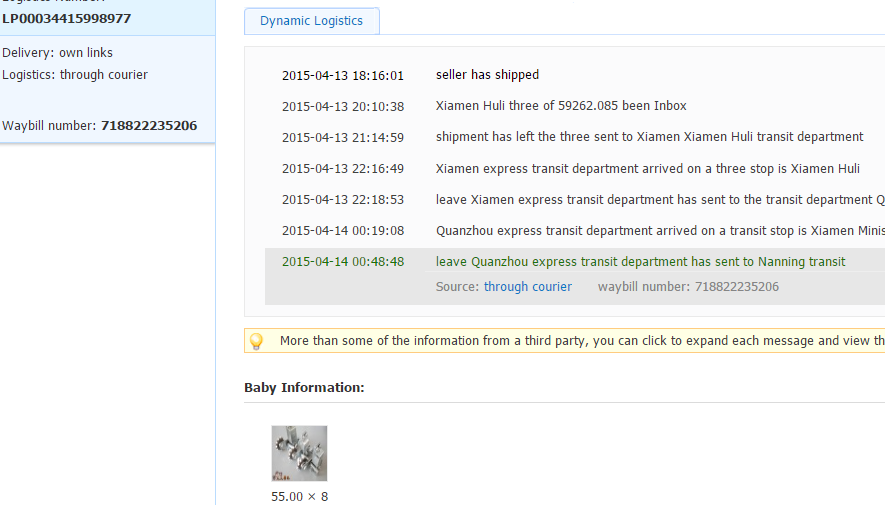Click the 2015-04-14 00:48:48 timestamp
Screen dimensions: 885x505
point(342,262)
